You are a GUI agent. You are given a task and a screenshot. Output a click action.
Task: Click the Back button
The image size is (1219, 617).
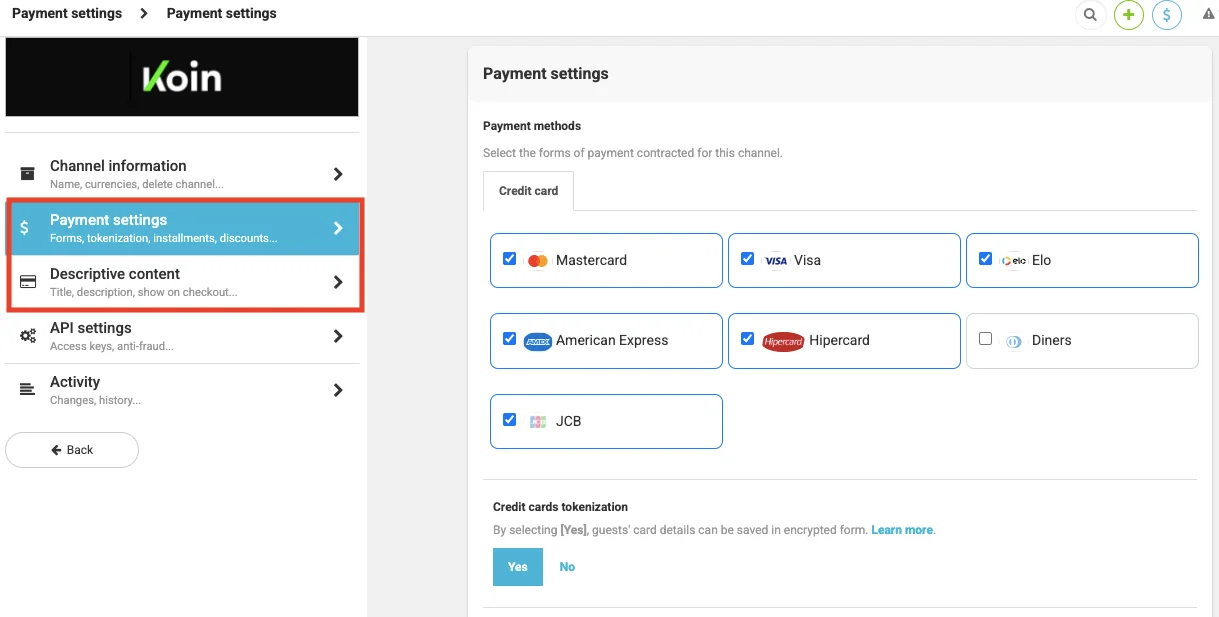pyautogui.click(x=72, y=450)
